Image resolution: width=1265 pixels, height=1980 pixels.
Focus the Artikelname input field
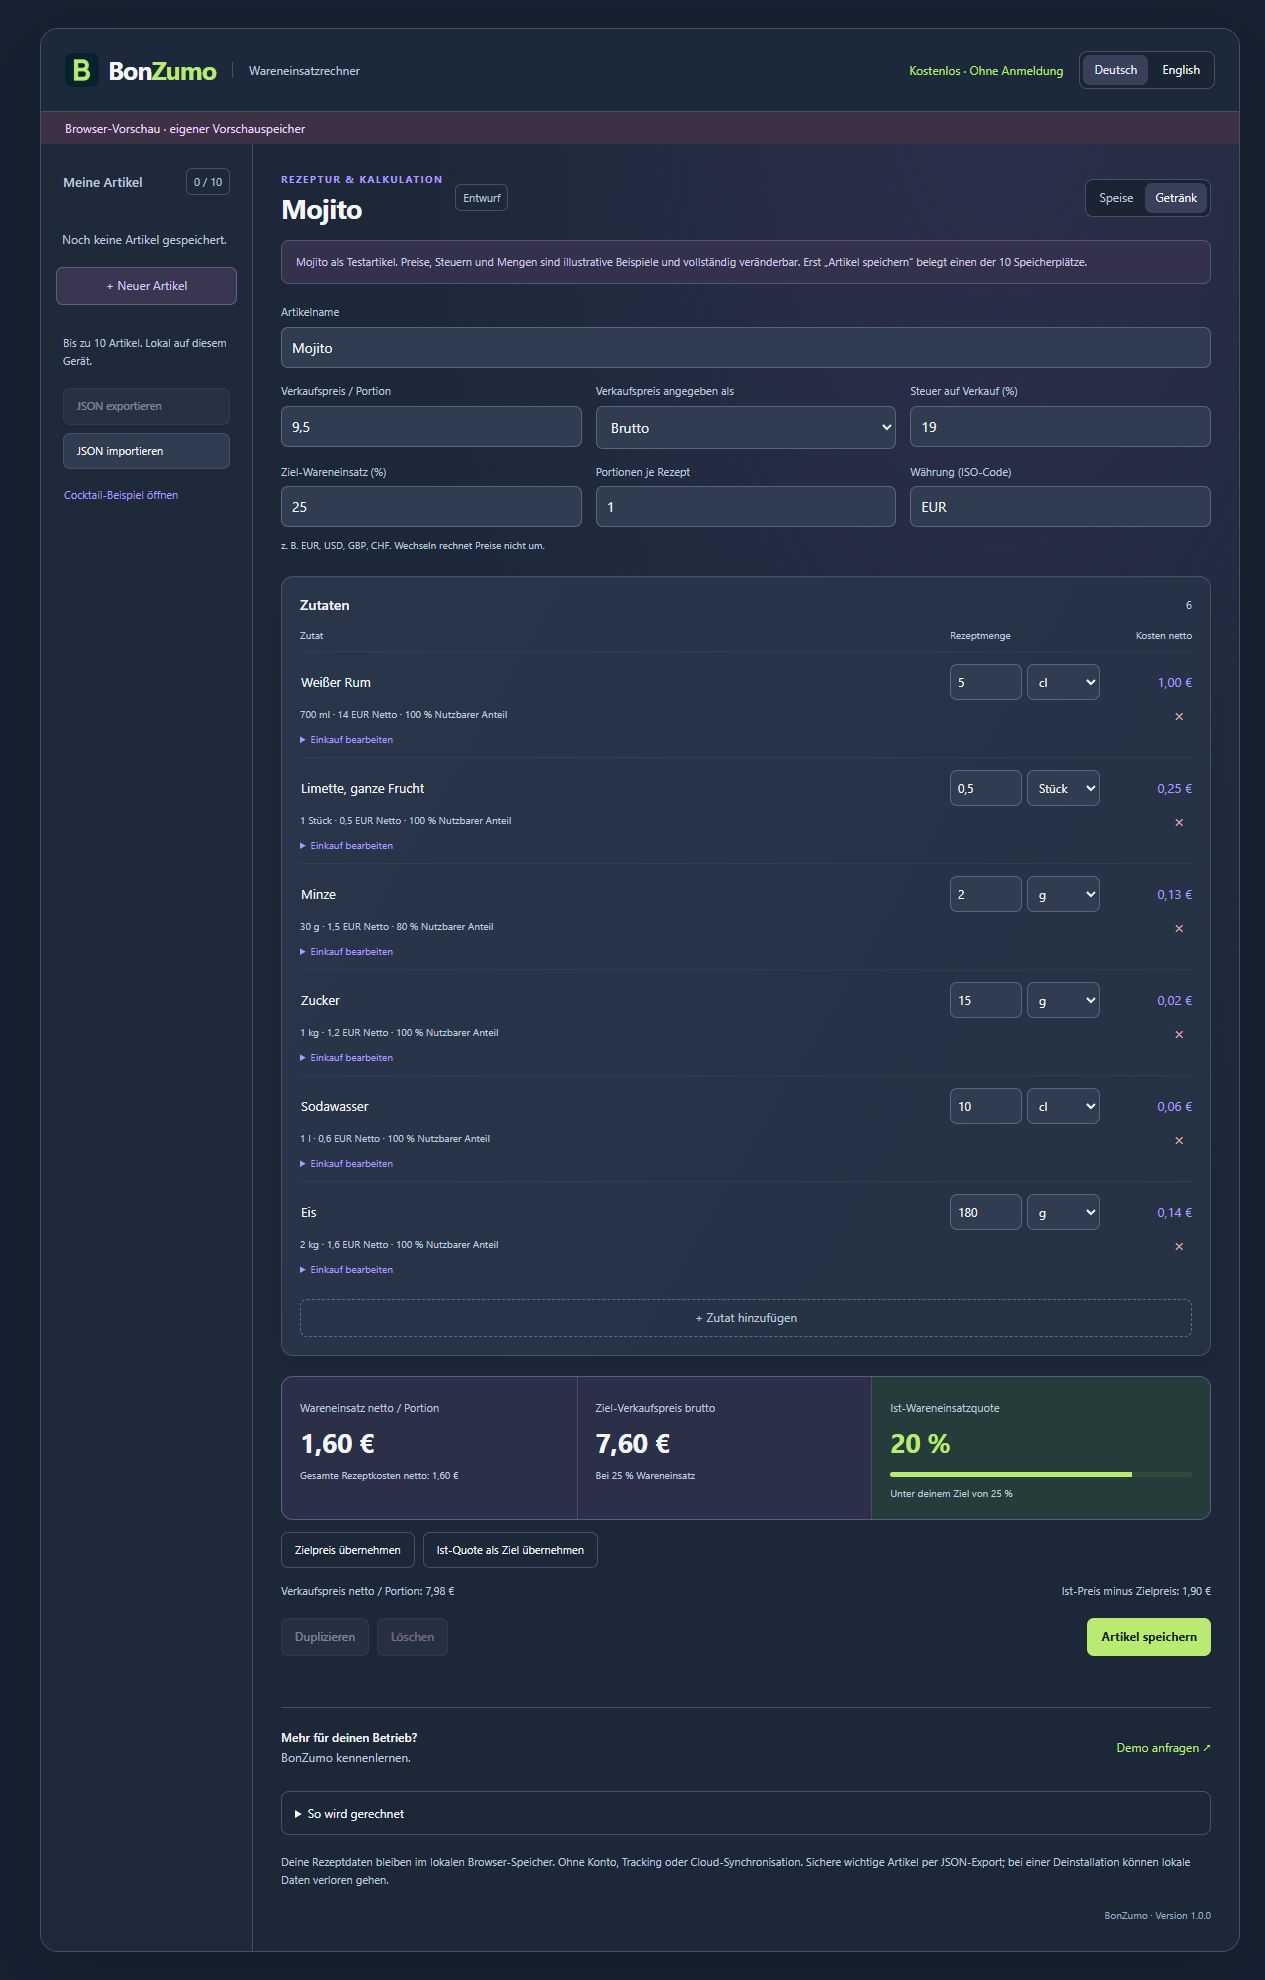click(x=746, y=348)
